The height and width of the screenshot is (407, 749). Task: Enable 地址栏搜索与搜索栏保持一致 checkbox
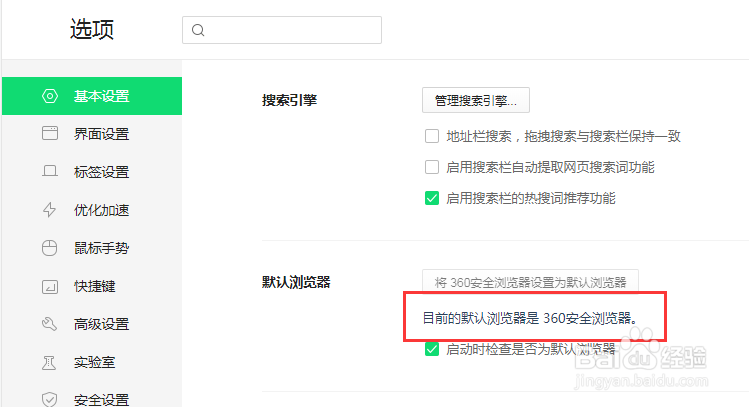432,136
